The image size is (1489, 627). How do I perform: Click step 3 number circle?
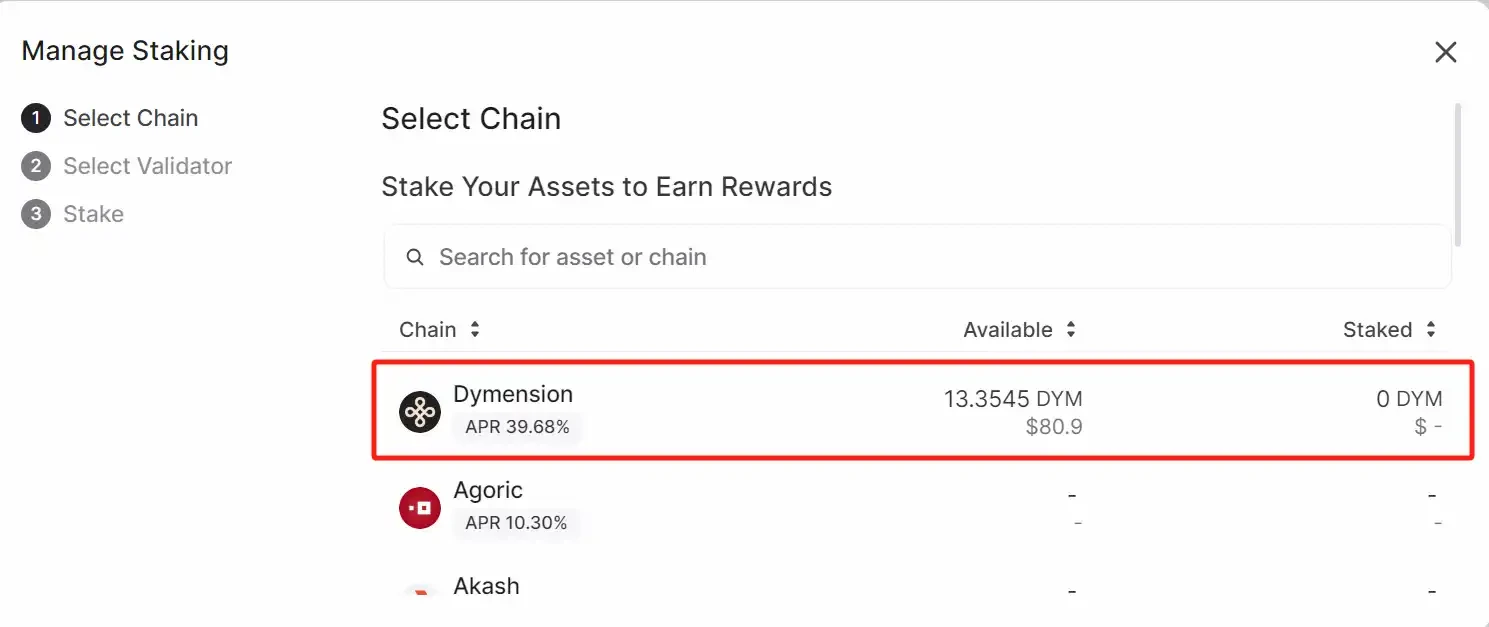[x=36, y=214]
